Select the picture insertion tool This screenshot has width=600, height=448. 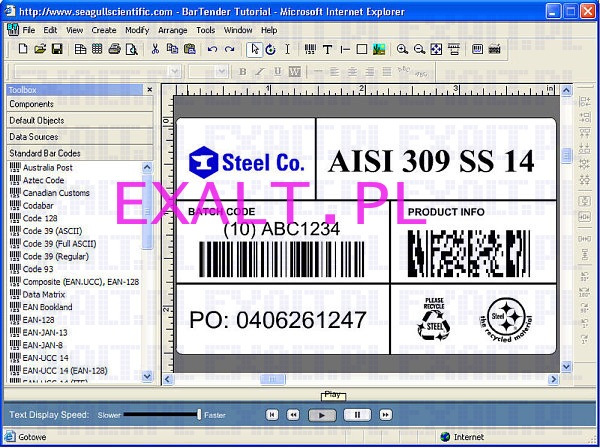(379, 49)
